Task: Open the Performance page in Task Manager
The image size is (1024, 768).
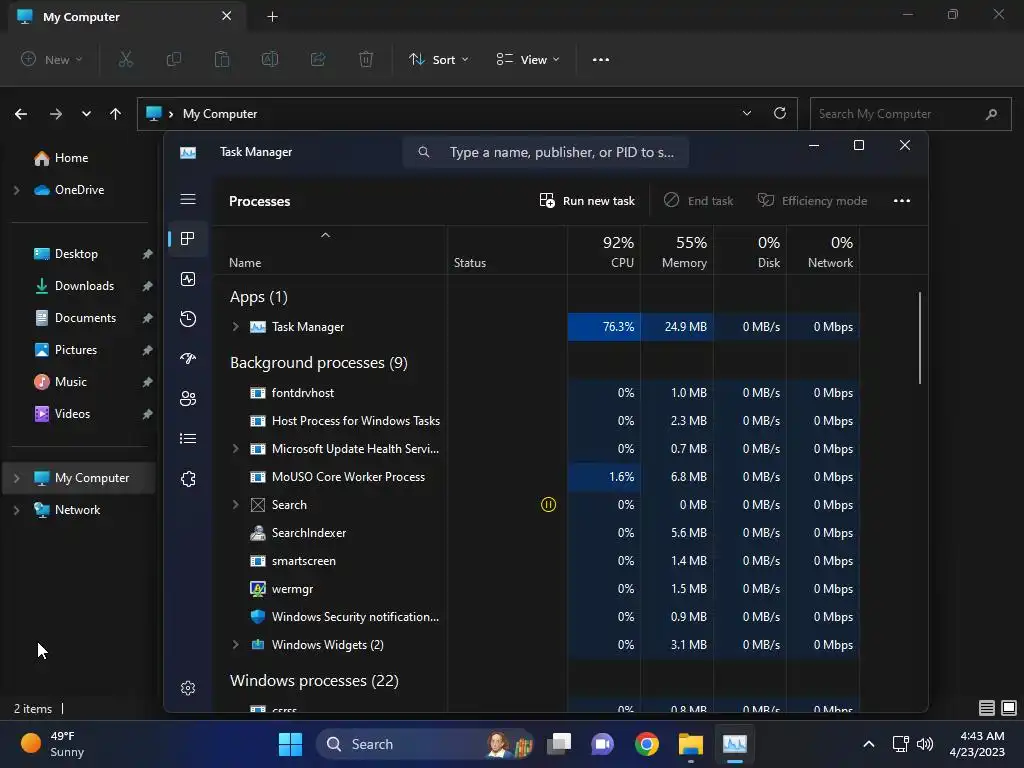Action: [x=188, y=280]
